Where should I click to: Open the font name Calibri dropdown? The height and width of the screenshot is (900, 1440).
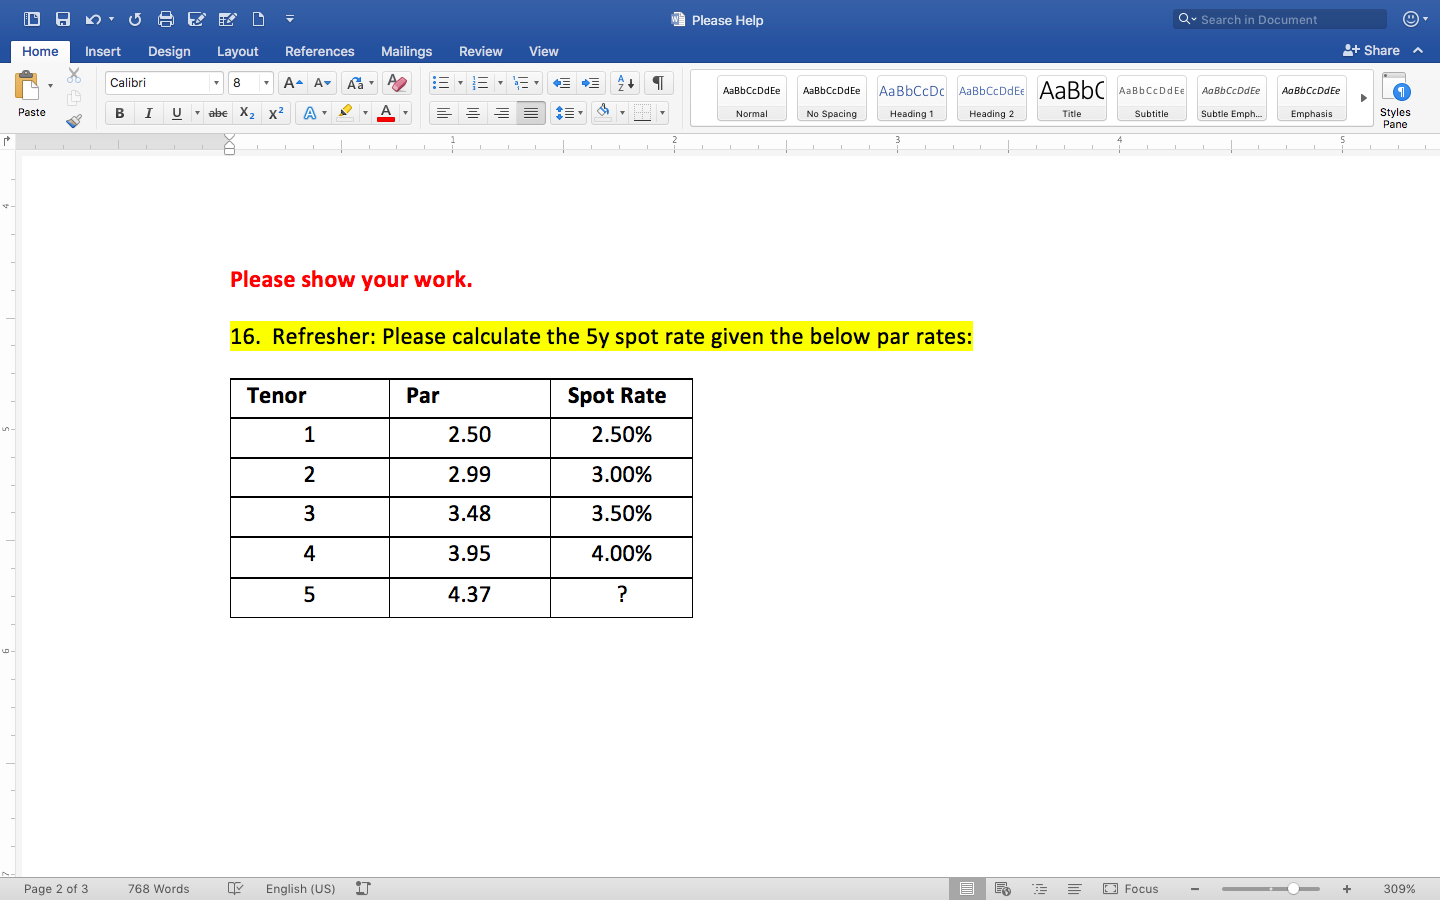tap(216, 83)
